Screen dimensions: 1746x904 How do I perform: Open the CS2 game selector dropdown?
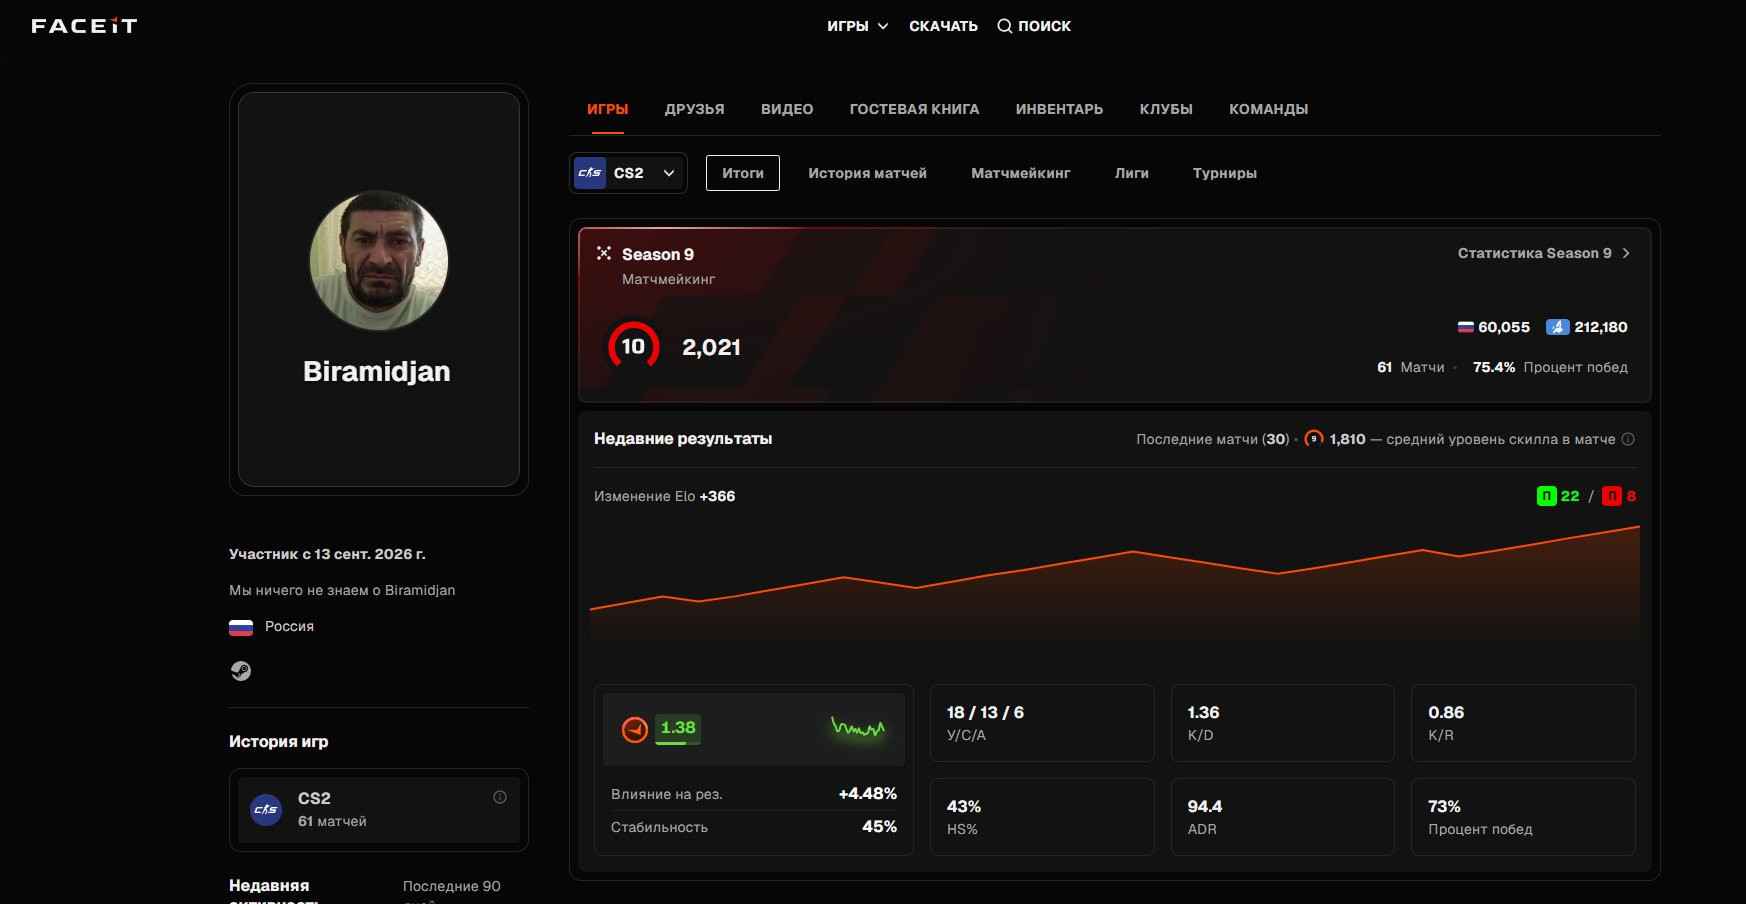coord(628,173)
